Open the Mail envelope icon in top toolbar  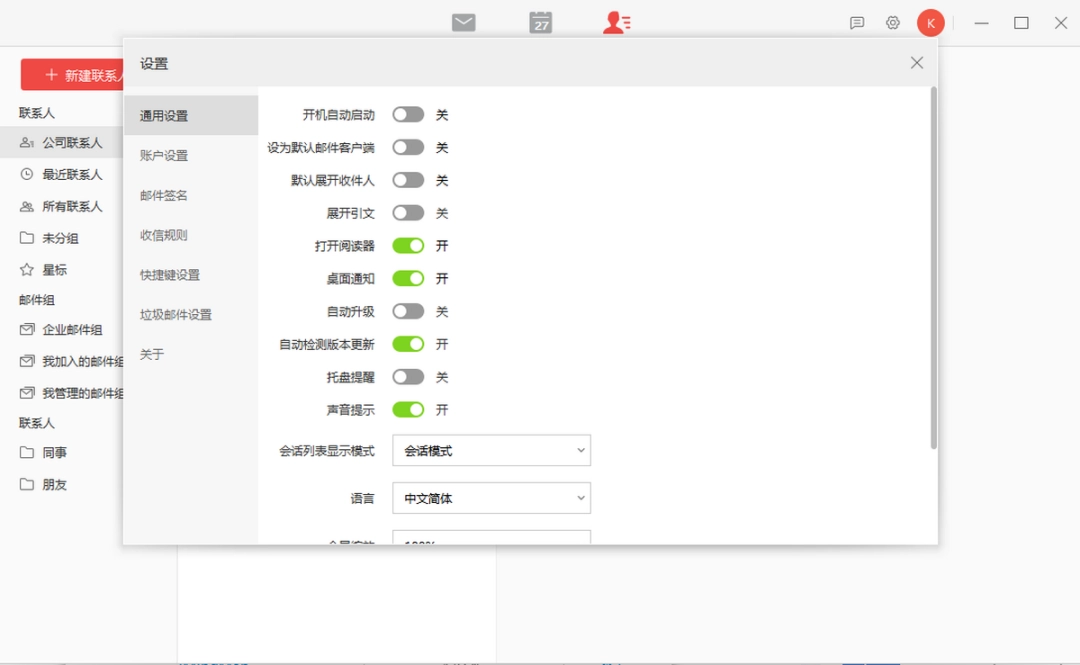coord(463,21)
